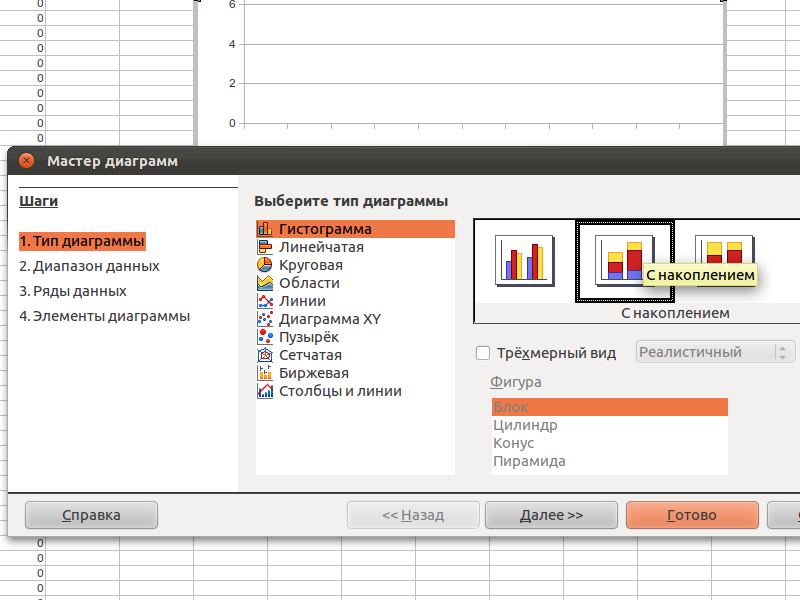Open help with the Справка button
This screenshot has height=600, width=800.
pyautogui.click(x=91, y=515)
